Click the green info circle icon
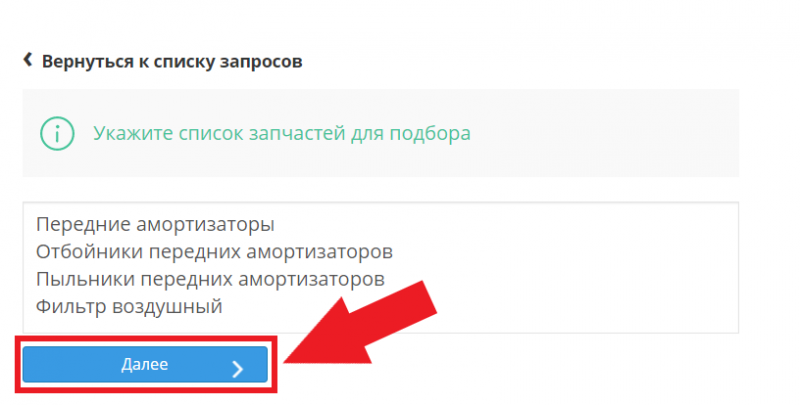The width and height of the screenshot is (800, 405). [57, 134]
